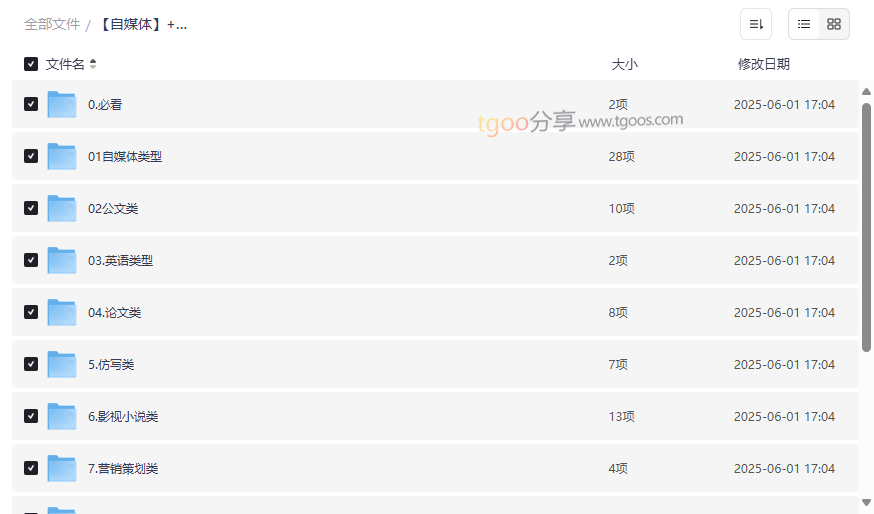Uncheck the 6.影视小说类 folder checkbox
Viewport: 874px width, 514px height.
pos(31,416)
